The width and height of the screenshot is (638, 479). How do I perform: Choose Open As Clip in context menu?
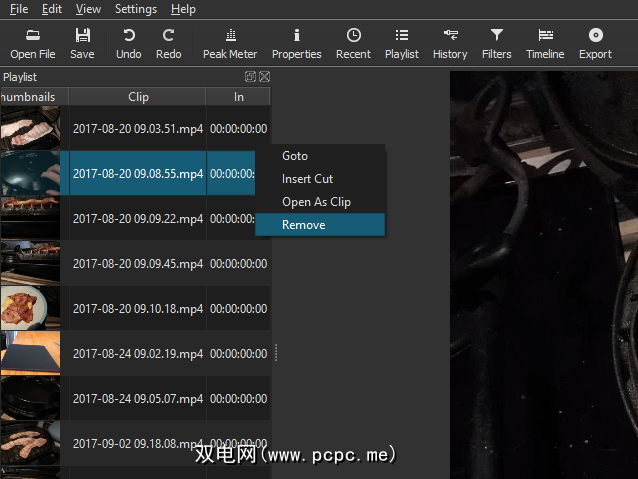[x=320, y=202]
